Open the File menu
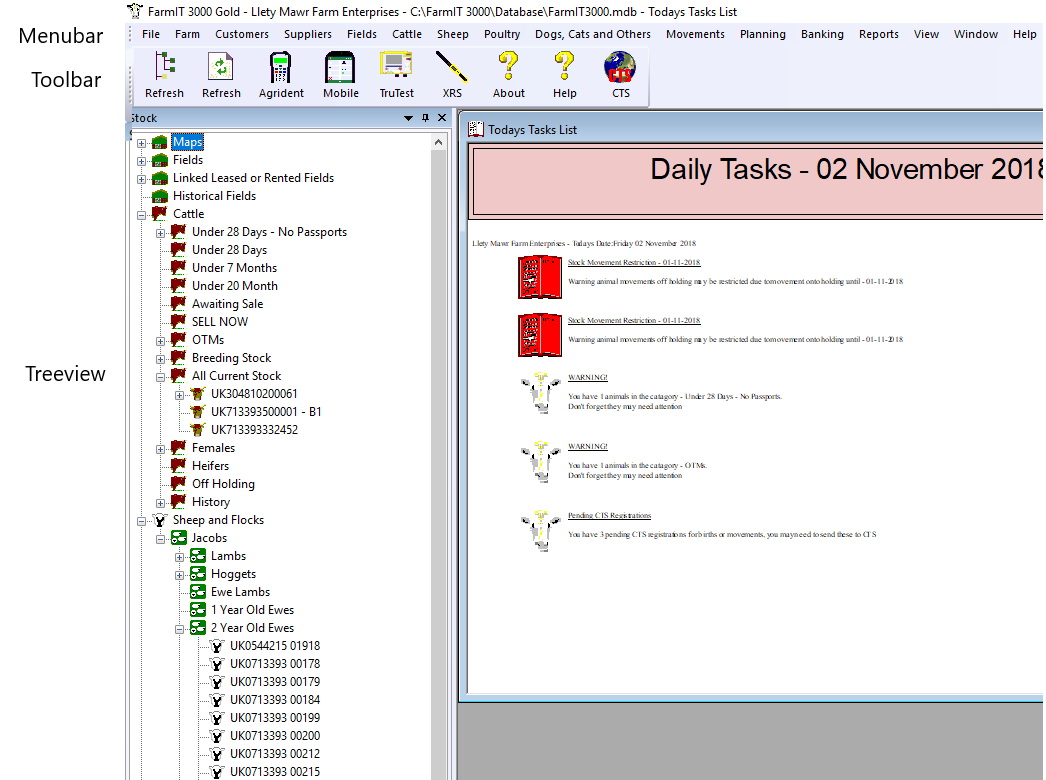The image size is (1046, 780). pos(151,34)
